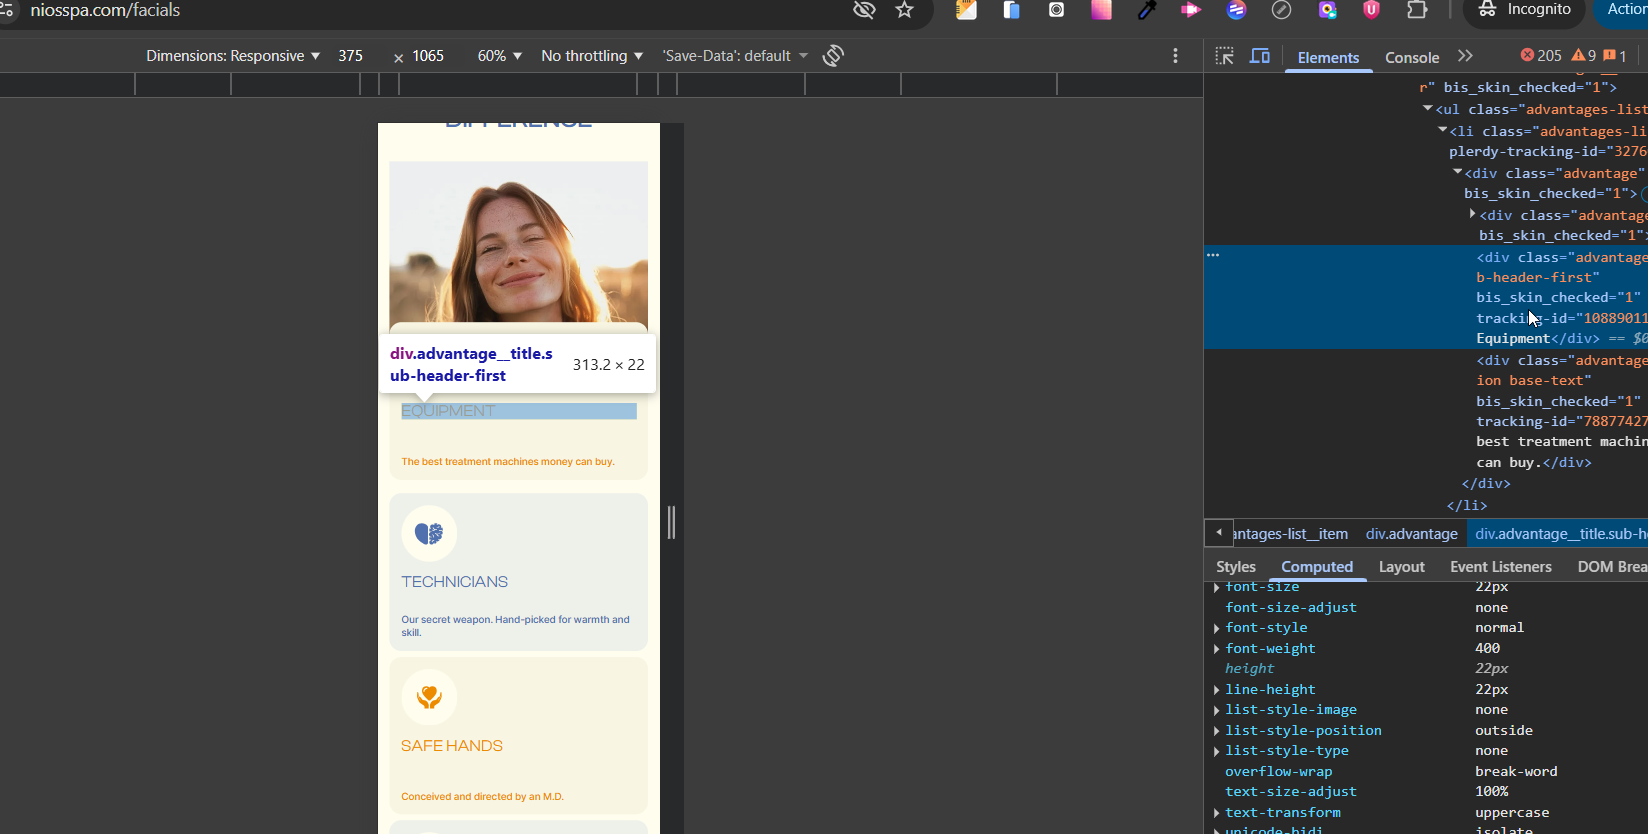Click the eyedropper color picker extension icon
This screenshot has width=1648, height=834.
coord(1147,10)
